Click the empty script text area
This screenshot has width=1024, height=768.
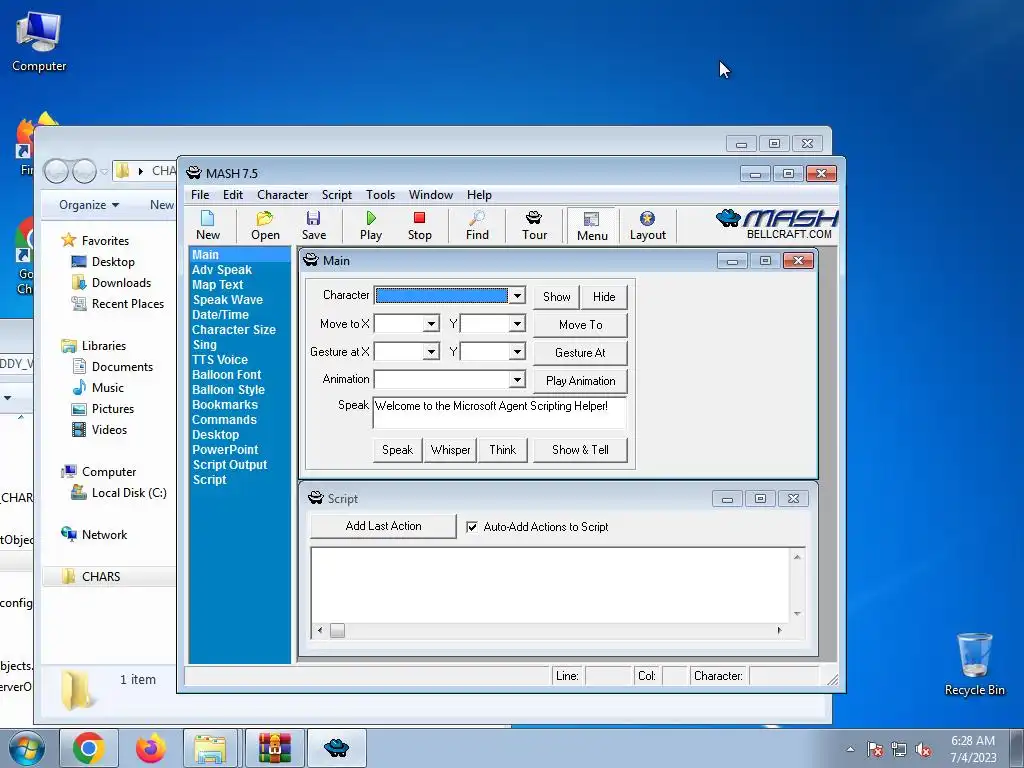[551, 585]
